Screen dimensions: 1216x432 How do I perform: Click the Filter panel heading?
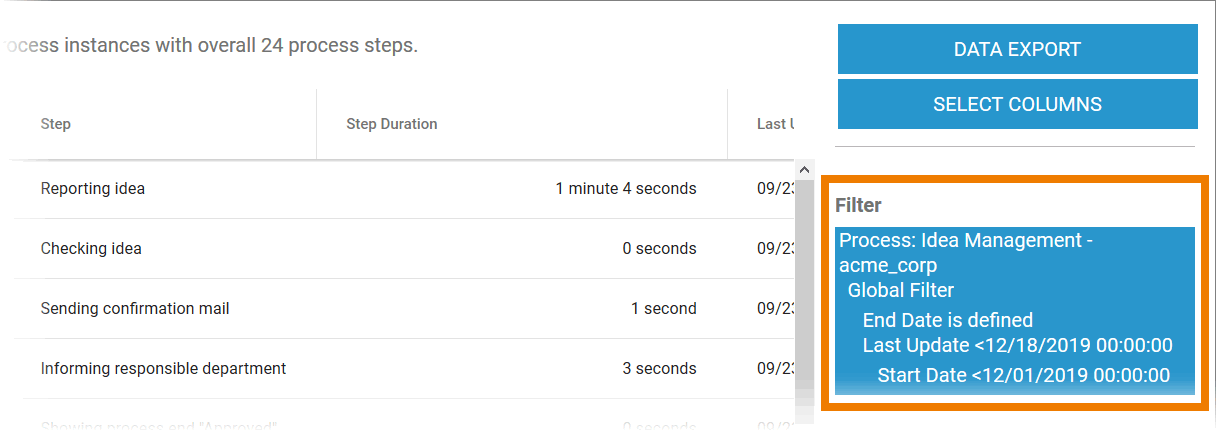858,205
